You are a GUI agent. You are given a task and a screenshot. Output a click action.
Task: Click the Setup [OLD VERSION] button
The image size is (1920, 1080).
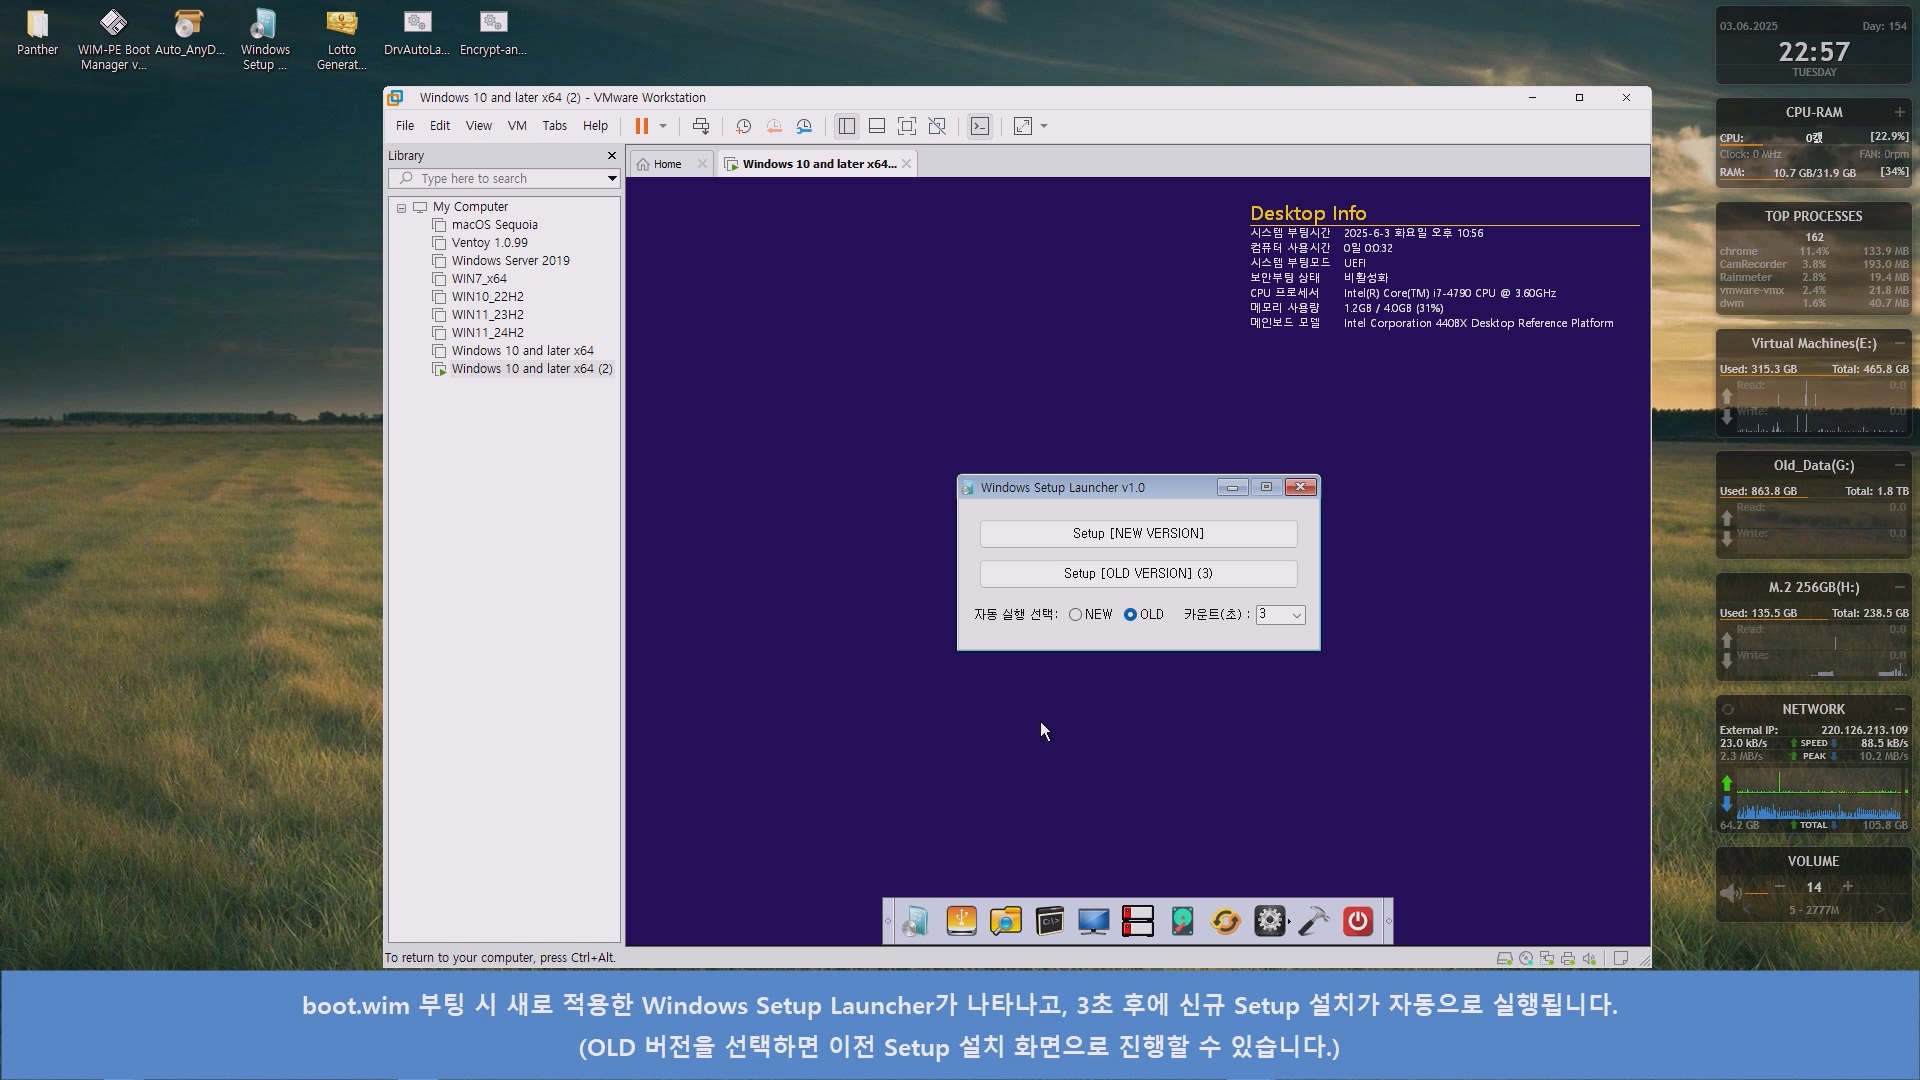click(x=1138, y=574)
